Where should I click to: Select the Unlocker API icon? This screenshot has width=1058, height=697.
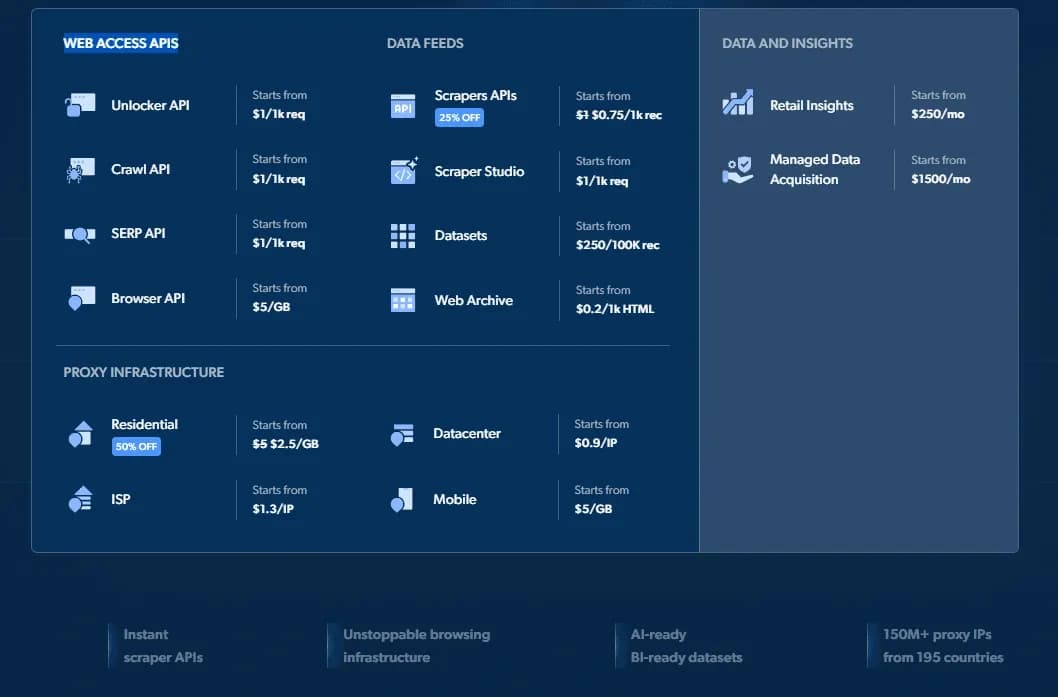[81, 104]
